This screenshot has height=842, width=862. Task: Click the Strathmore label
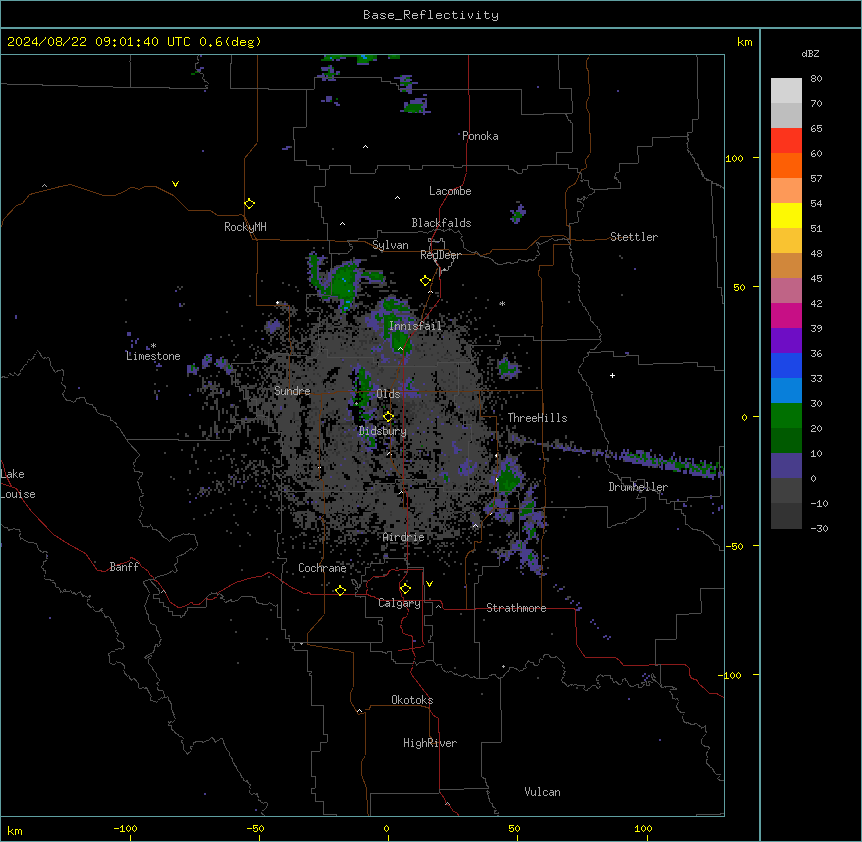(x=516, y=608)
